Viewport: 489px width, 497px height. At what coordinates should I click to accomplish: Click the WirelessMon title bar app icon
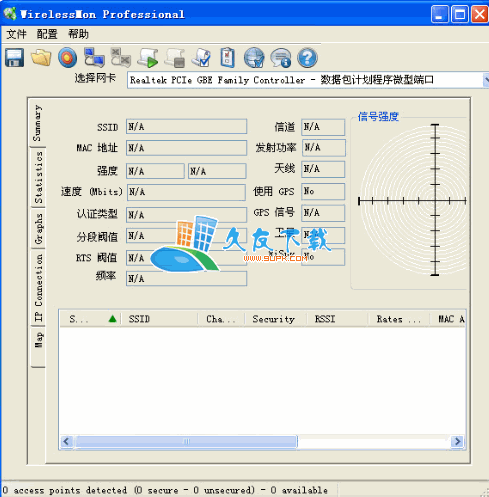pos(10,14)
